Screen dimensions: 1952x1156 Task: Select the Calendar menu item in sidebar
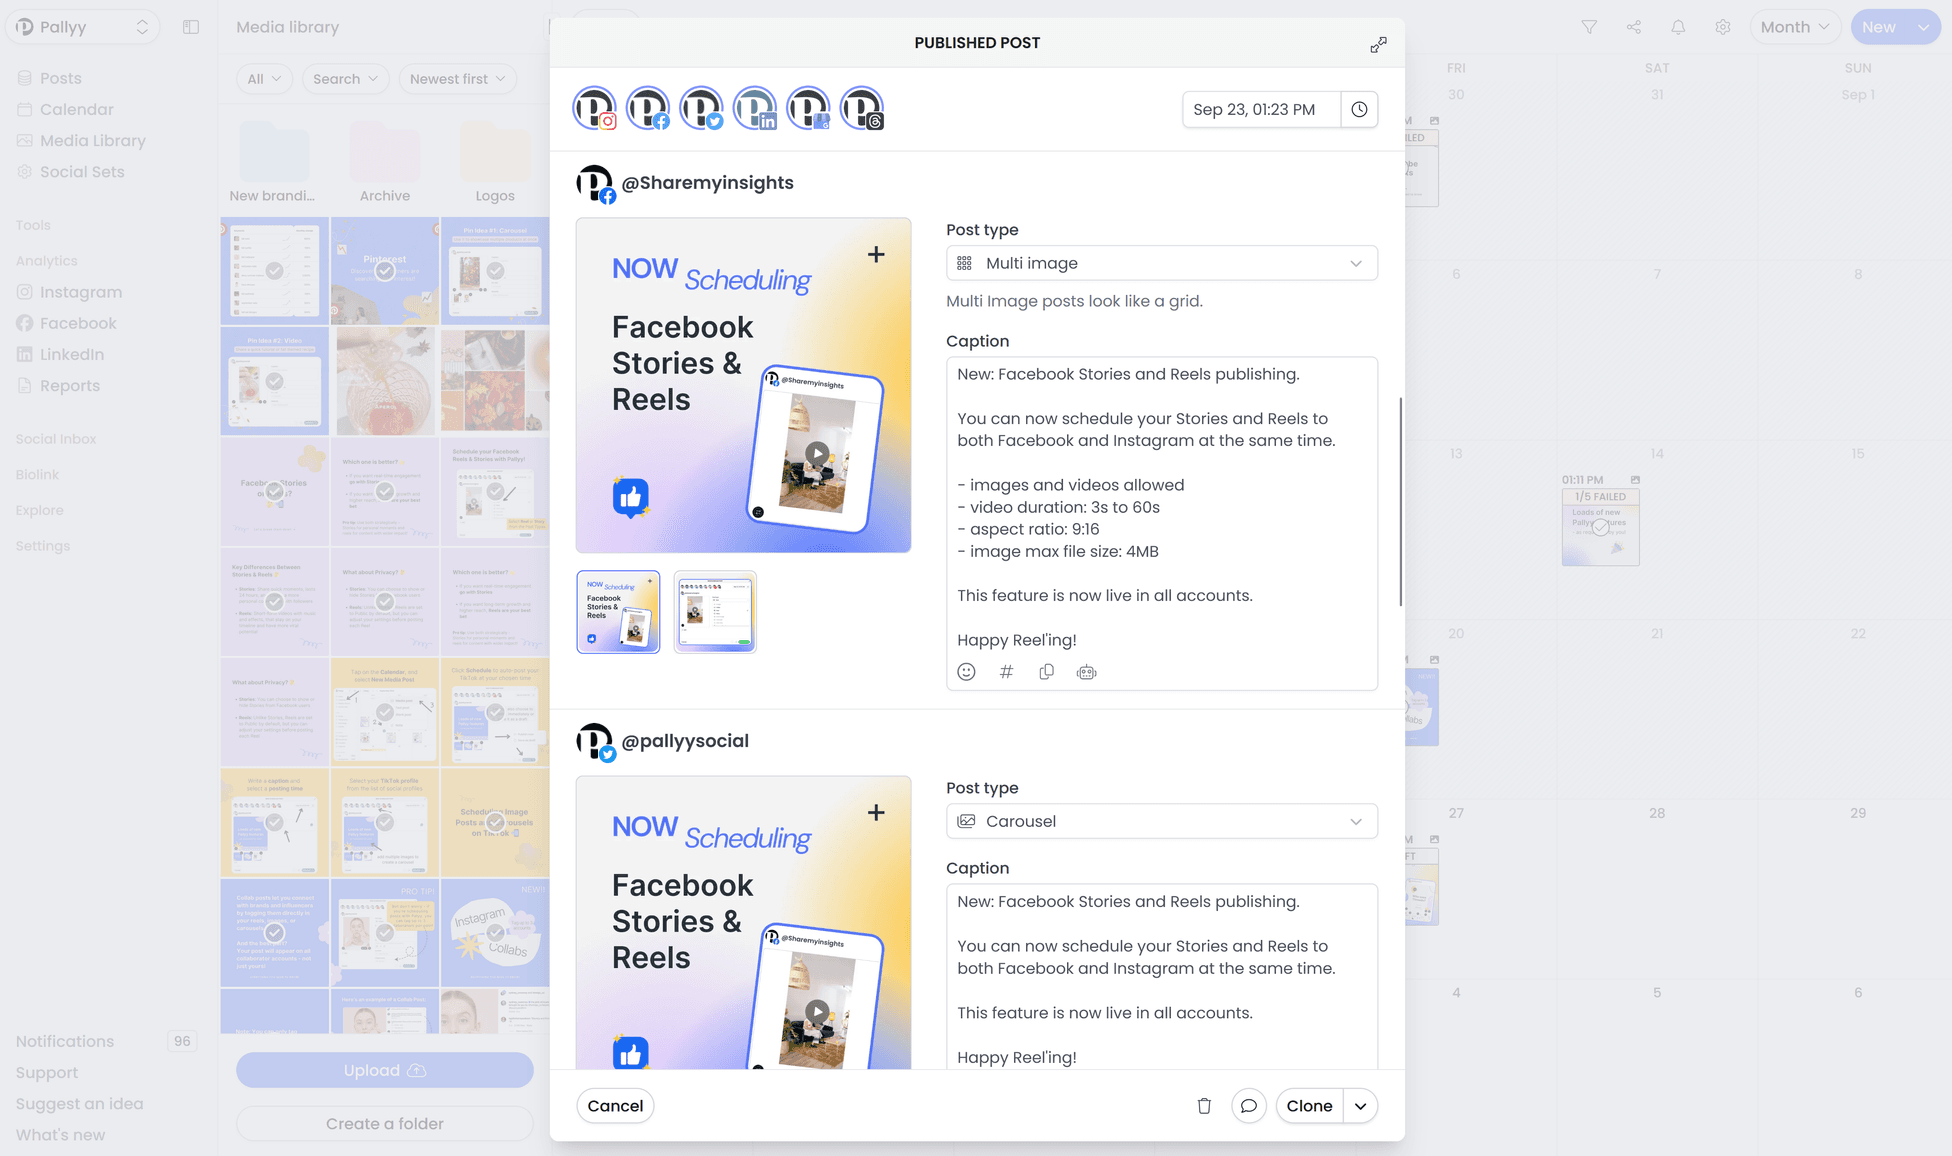pos(76,109)
